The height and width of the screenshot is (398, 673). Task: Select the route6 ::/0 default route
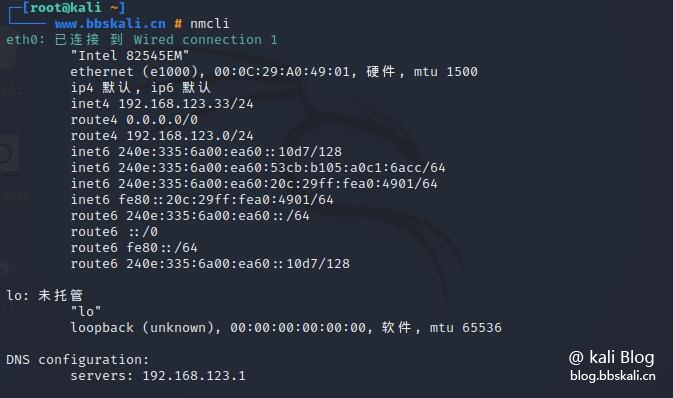tap(114, 232)
